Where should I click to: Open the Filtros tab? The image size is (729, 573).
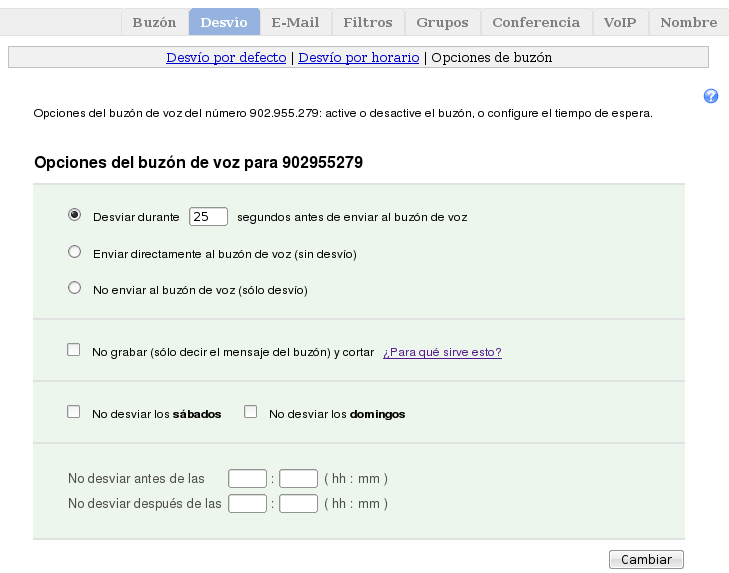(368, 22)
